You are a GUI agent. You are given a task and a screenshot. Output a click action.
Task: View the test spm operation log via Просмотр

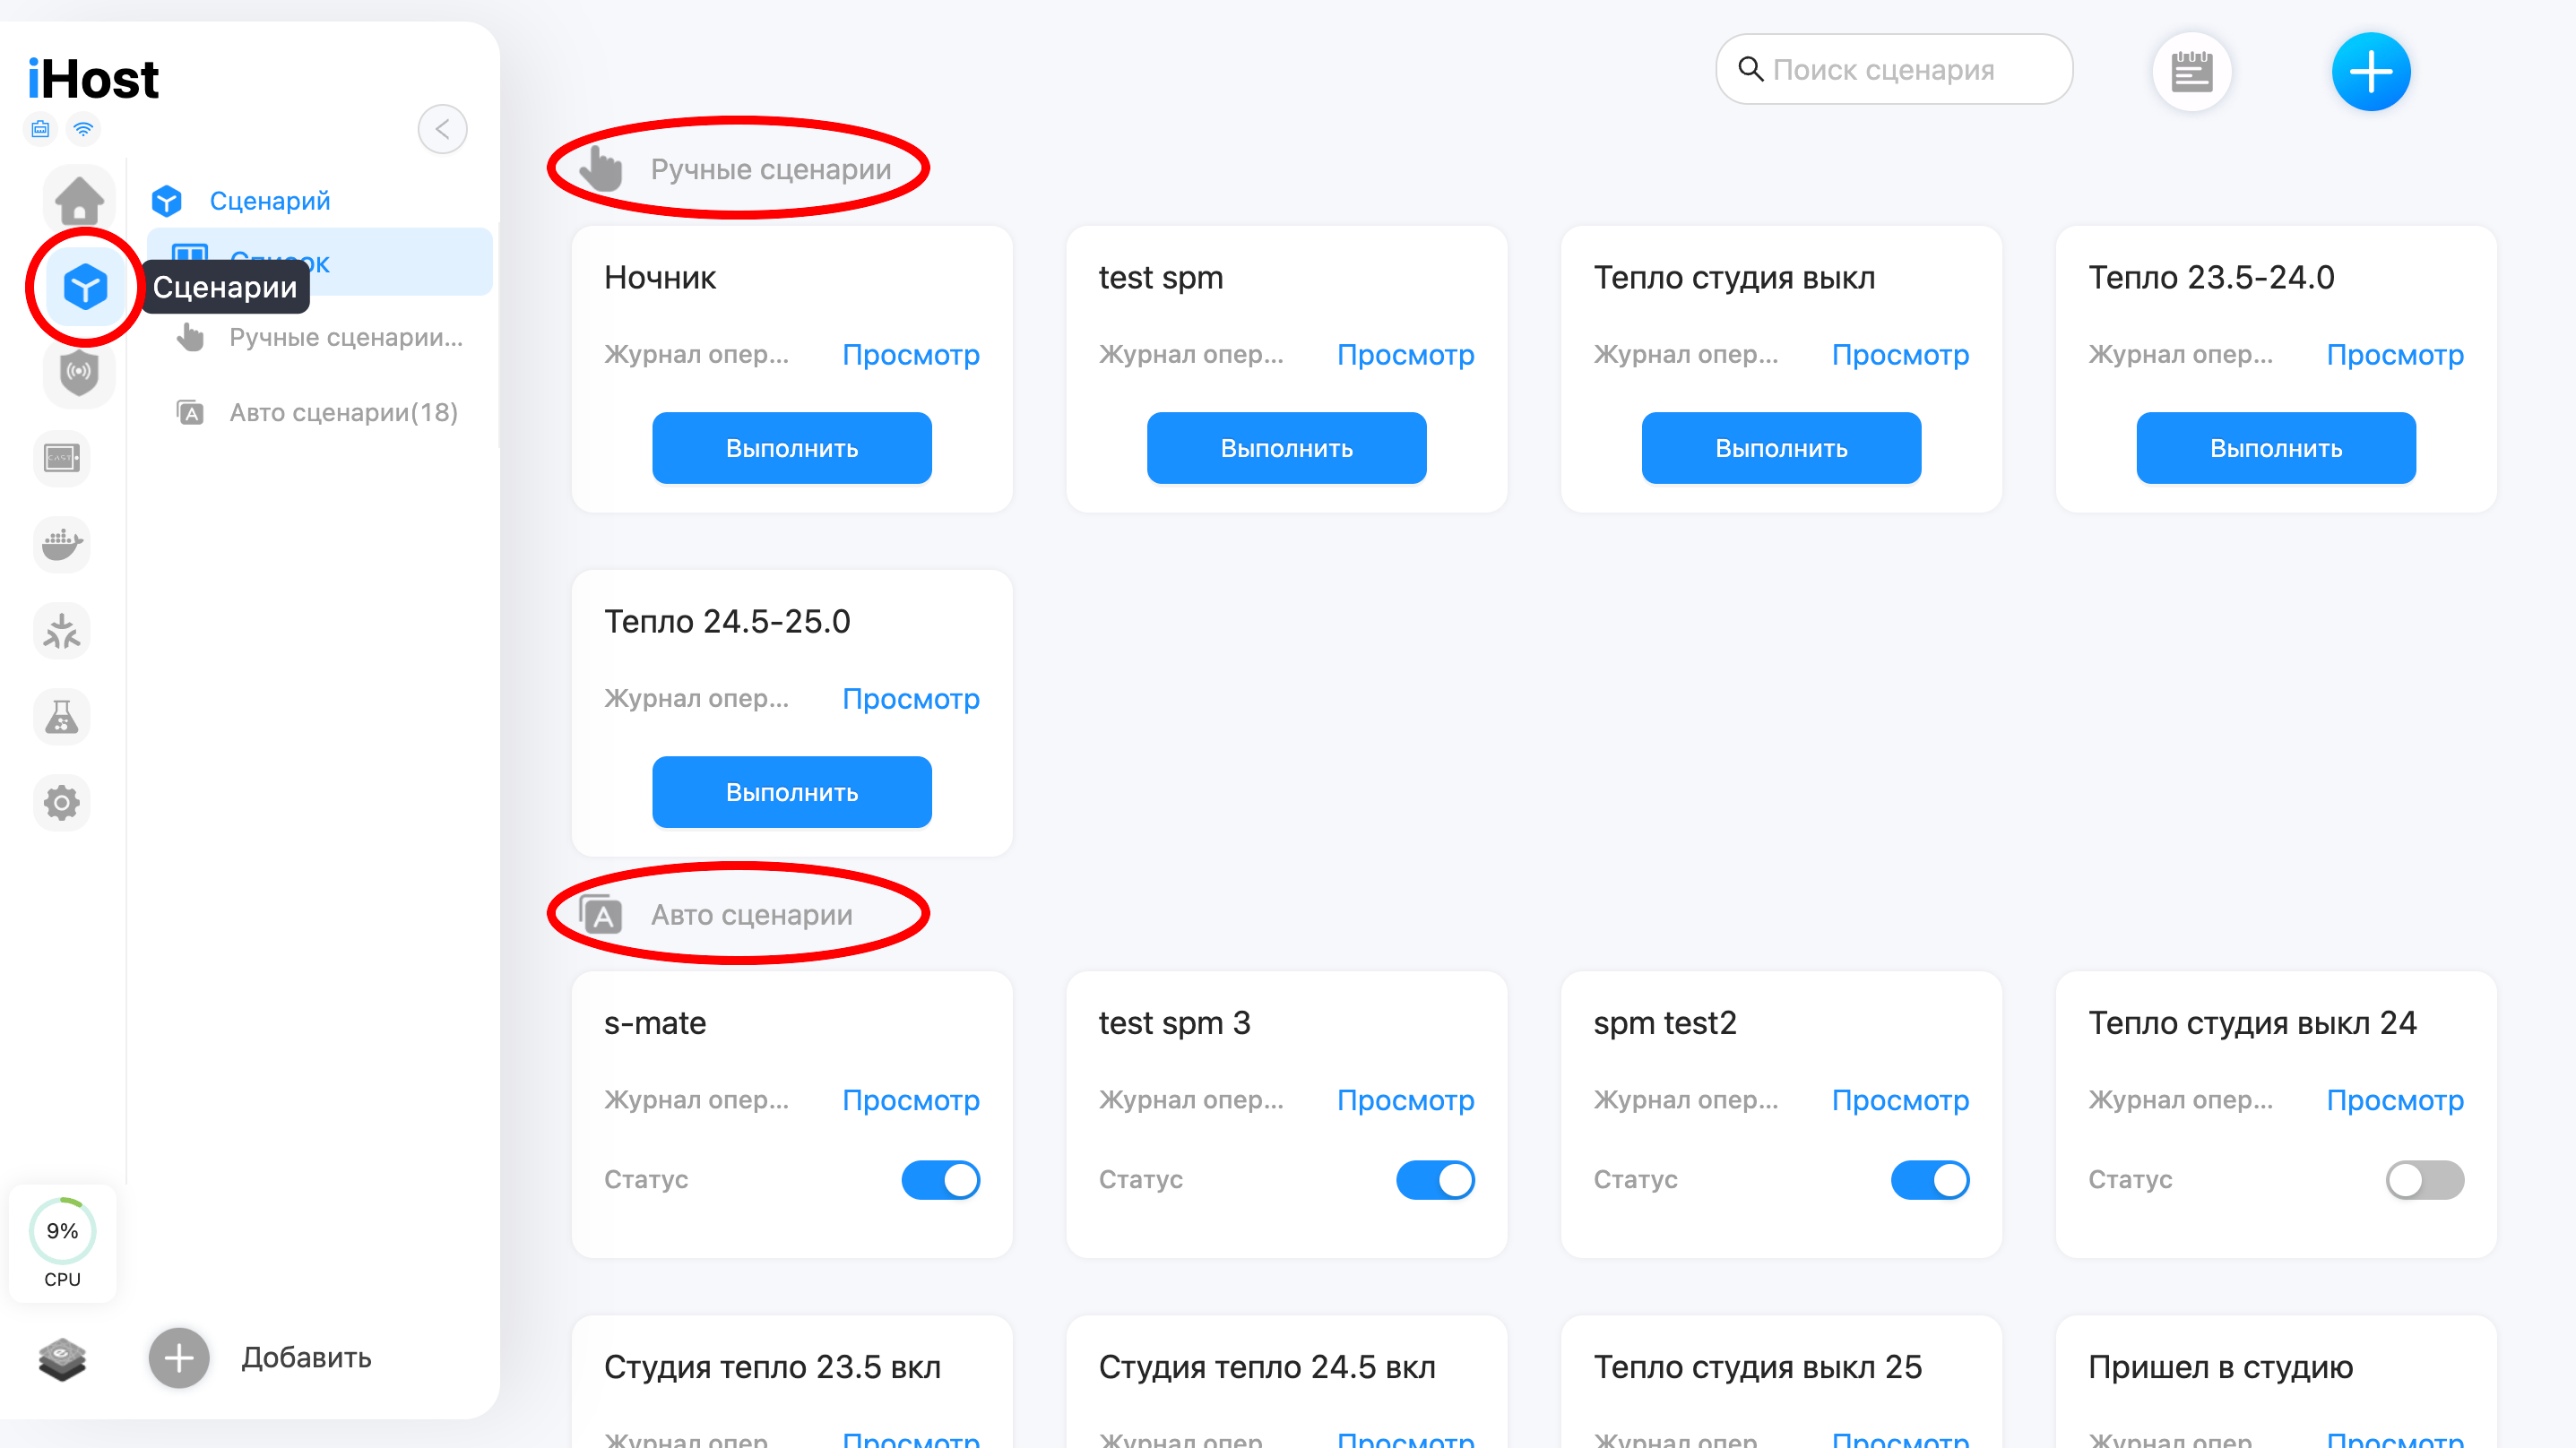(1405, 355)
